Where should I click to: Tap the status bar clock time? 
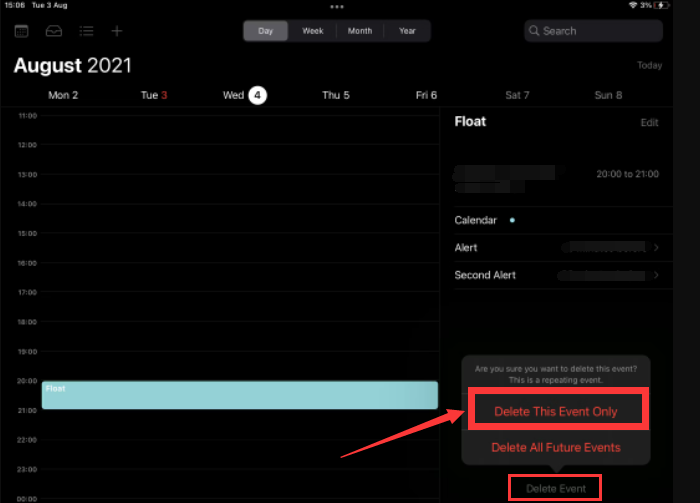(15, 5)
